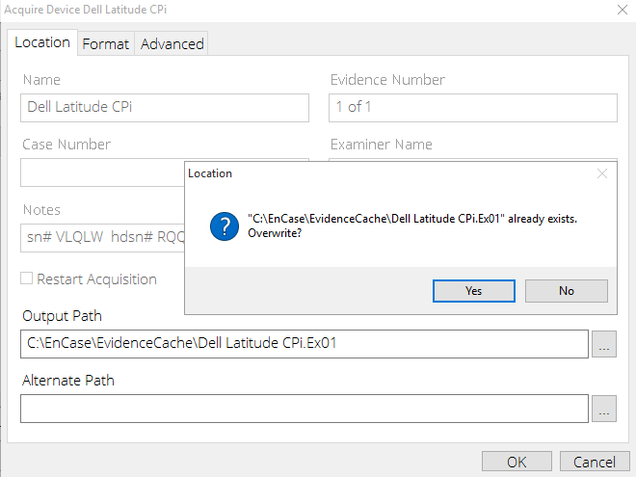Click the blue question mark icon
636x477 pixels.
(223, 226)
